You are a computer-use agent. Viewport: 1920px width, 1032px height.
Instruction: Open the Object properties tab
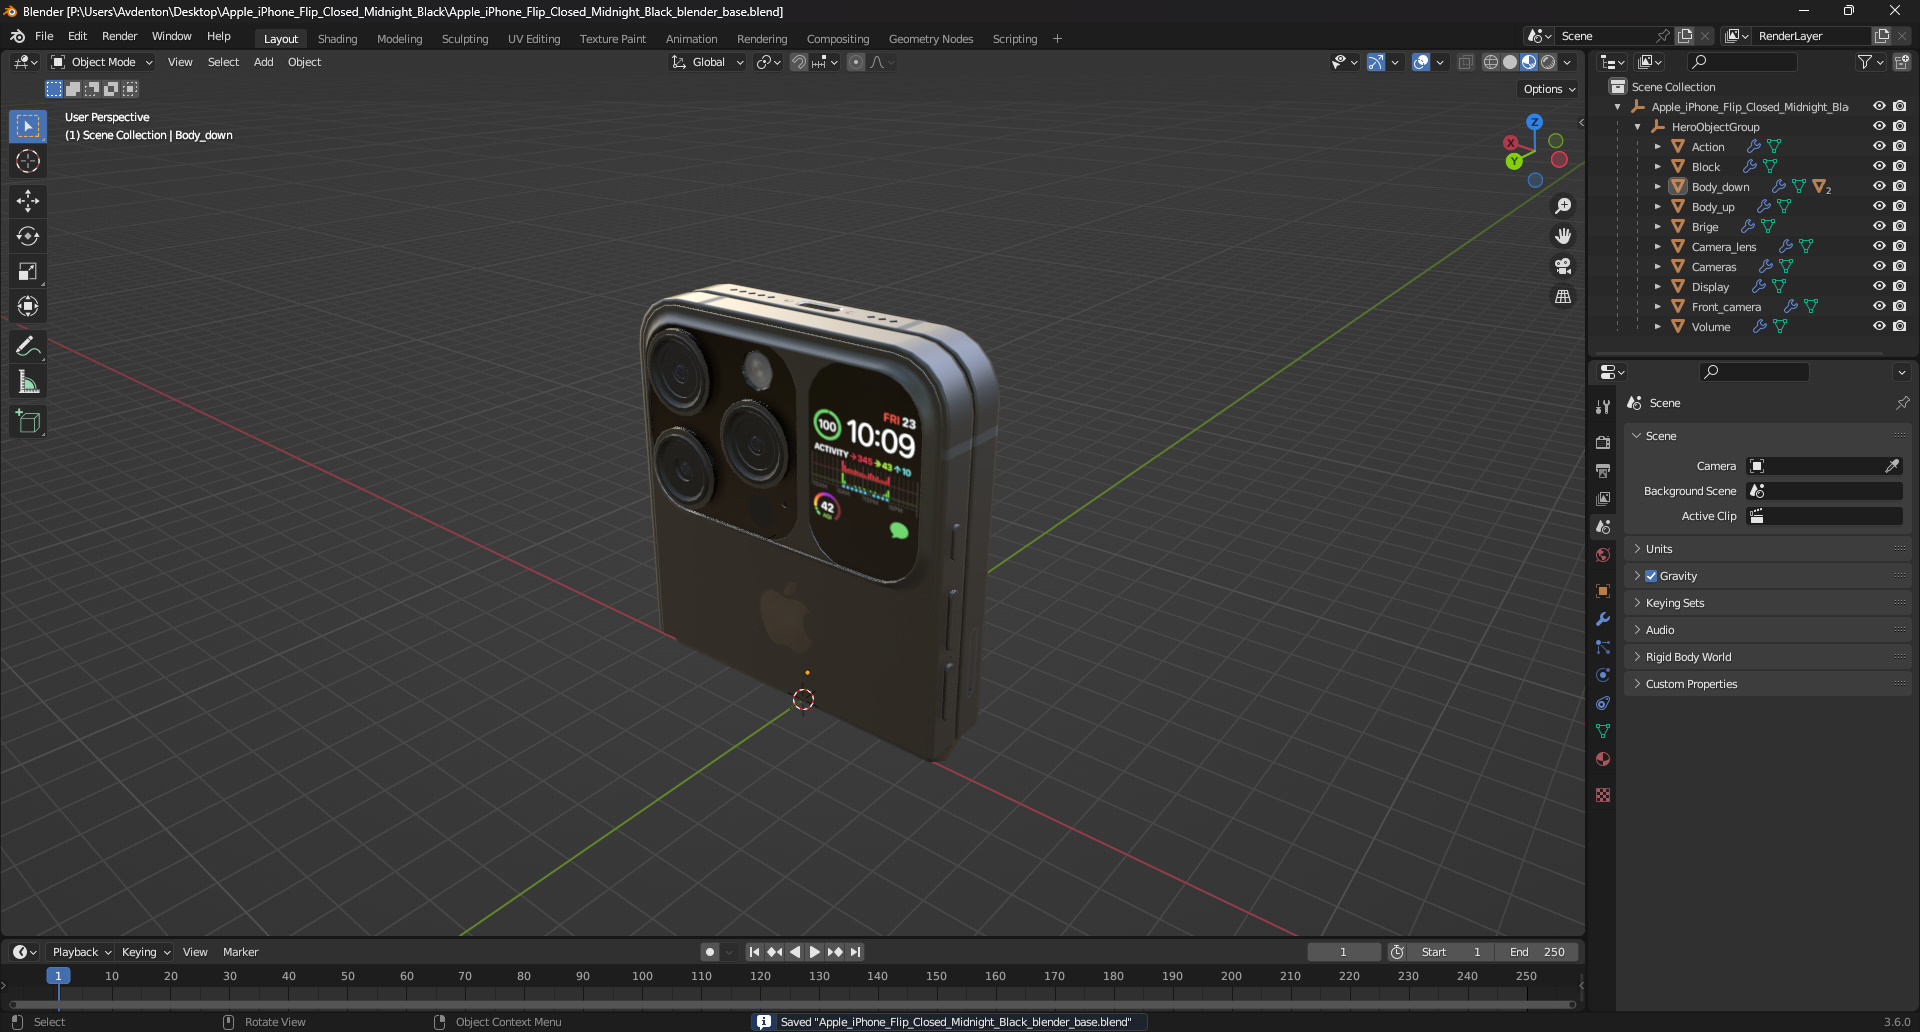pyautogui.click(x=1603, y=591)
